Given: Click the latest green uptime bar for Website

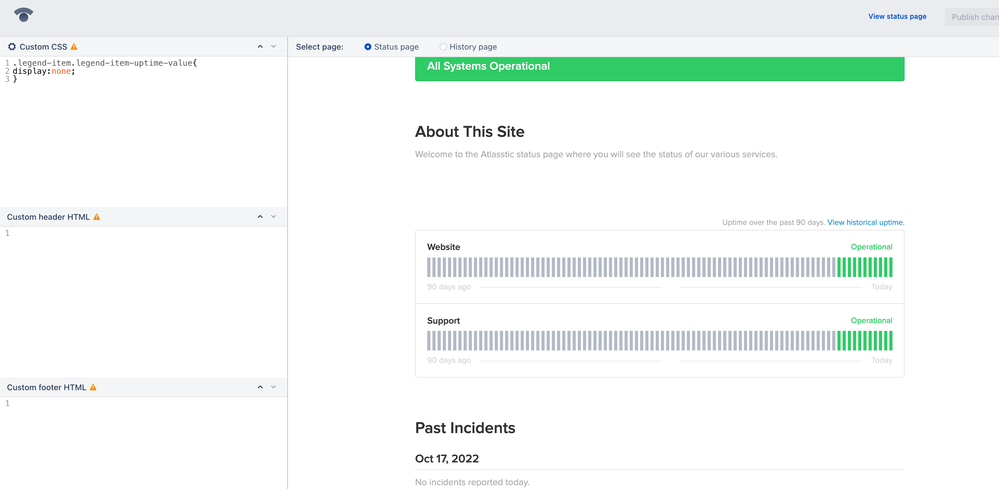Looking at the screenshot, I should click(x=890, y=267).
